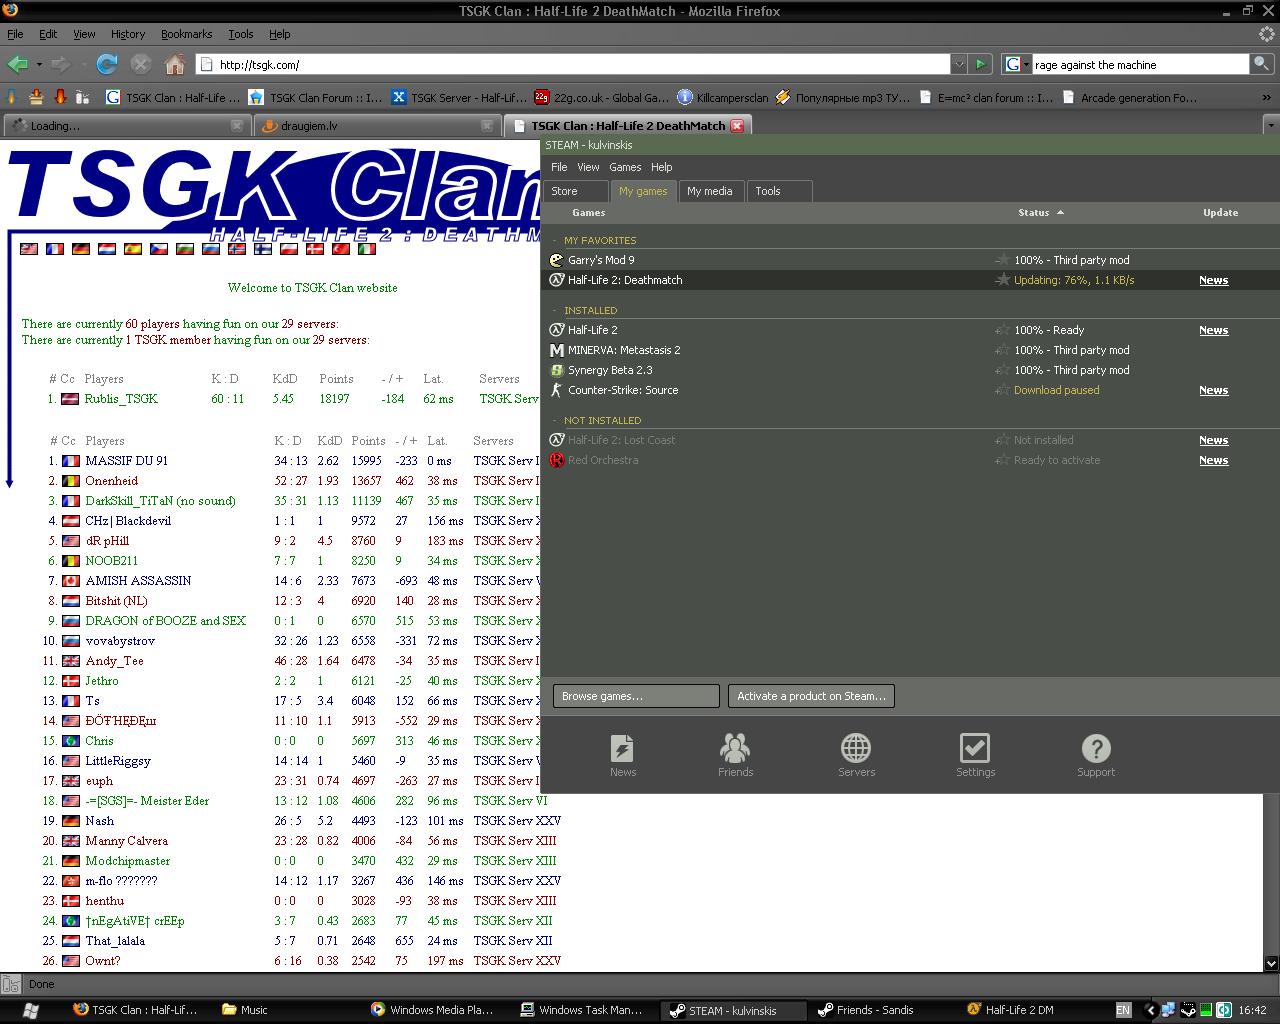
Task: Open the URL bar history dropdown
Action: point(958,65)
